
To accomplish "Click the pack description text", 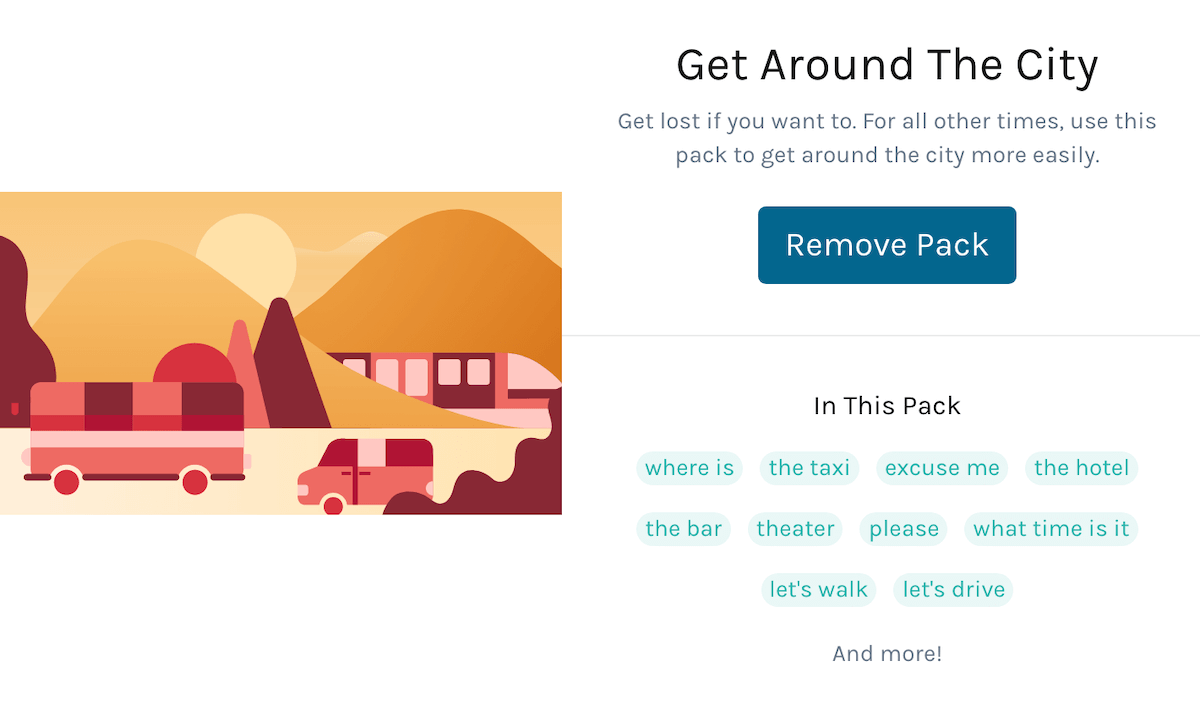I will click(886, 137).
